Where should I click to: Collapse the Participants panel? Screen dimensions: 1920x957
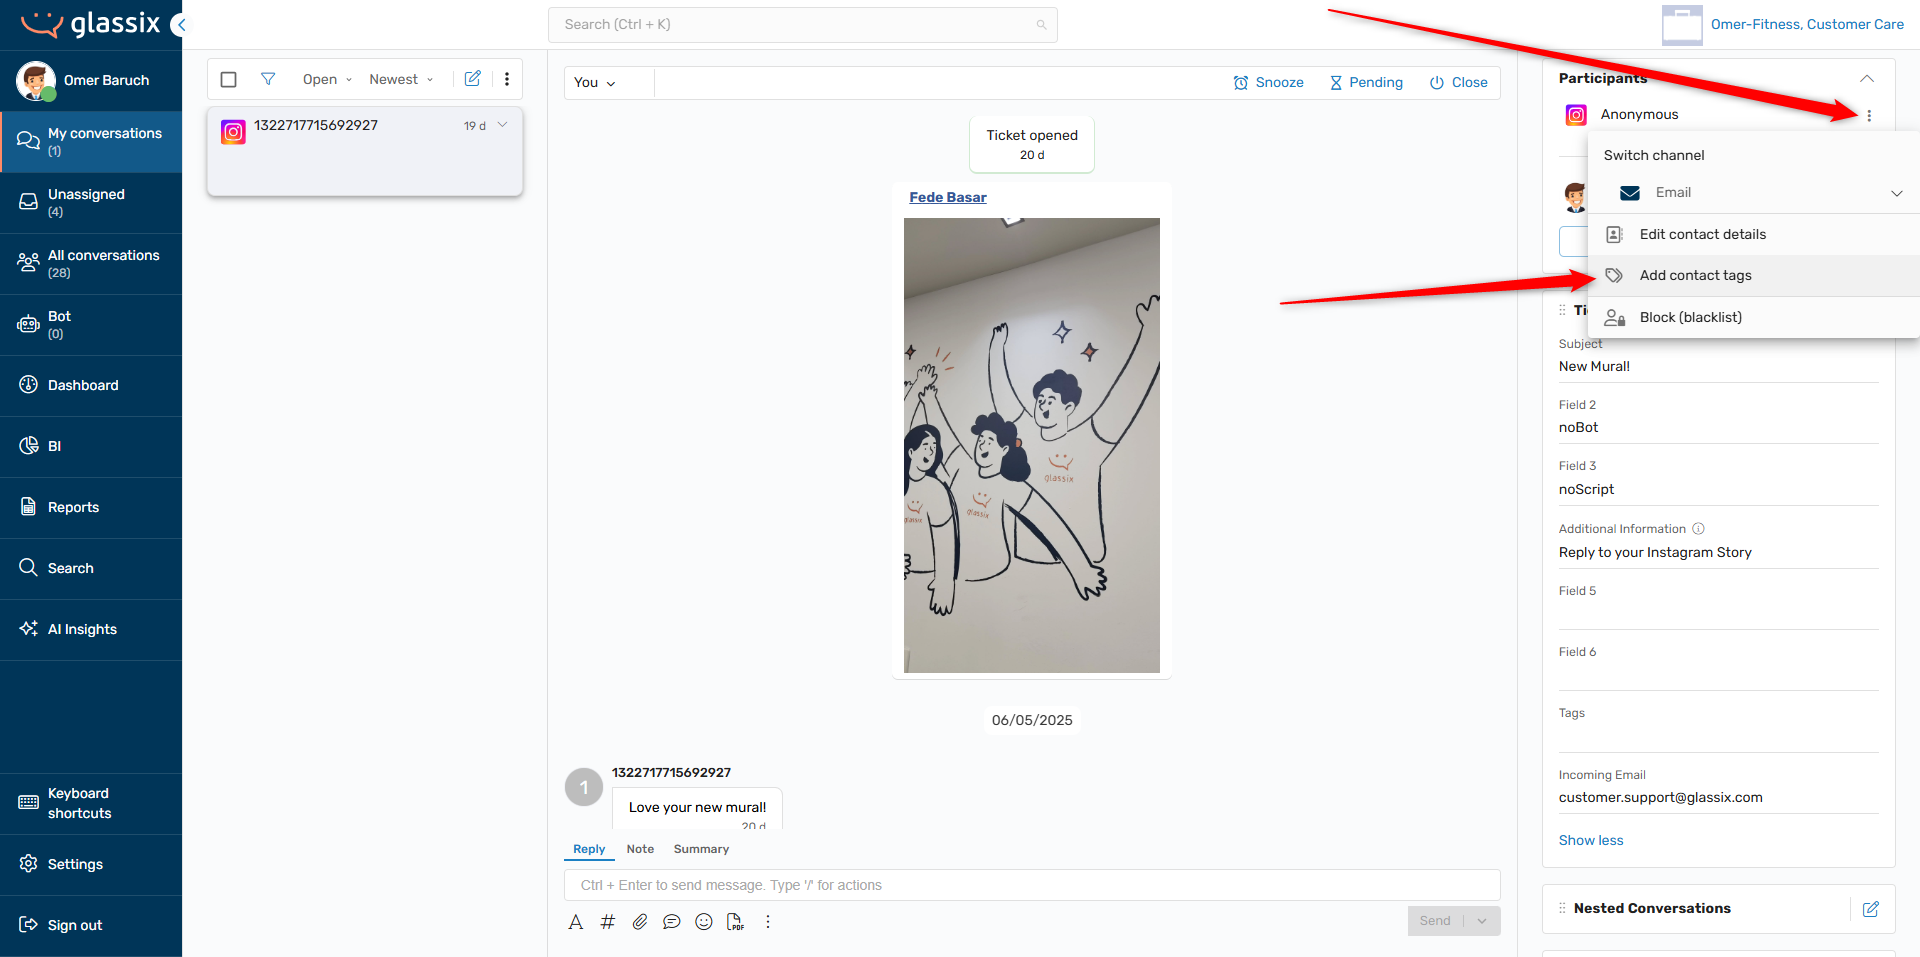click(x=1867, y=79)
